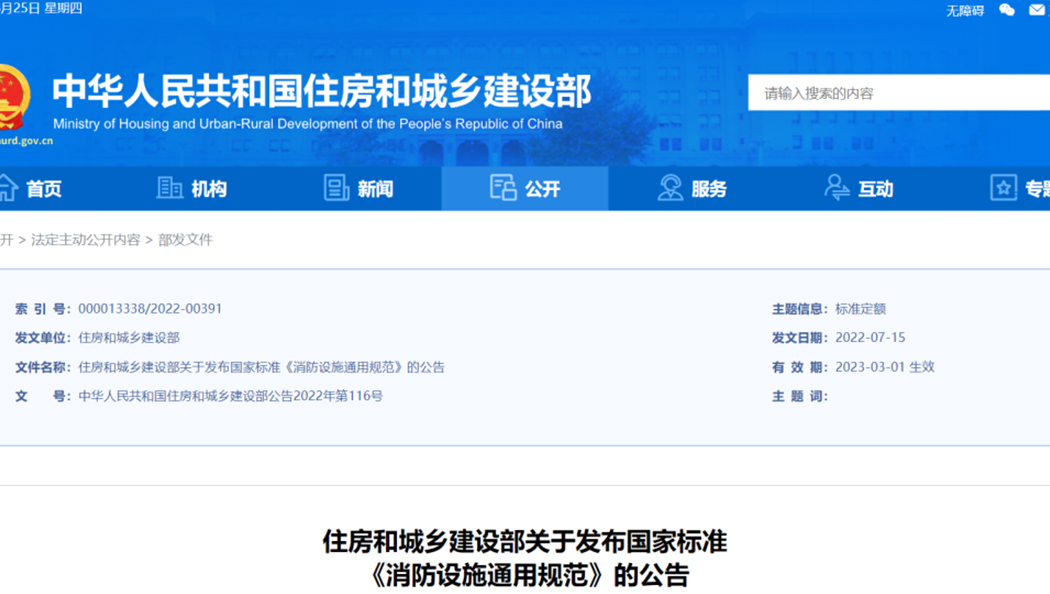Click the 主题词 field label
The image size is (1050, 594).
tap(800, 396)
